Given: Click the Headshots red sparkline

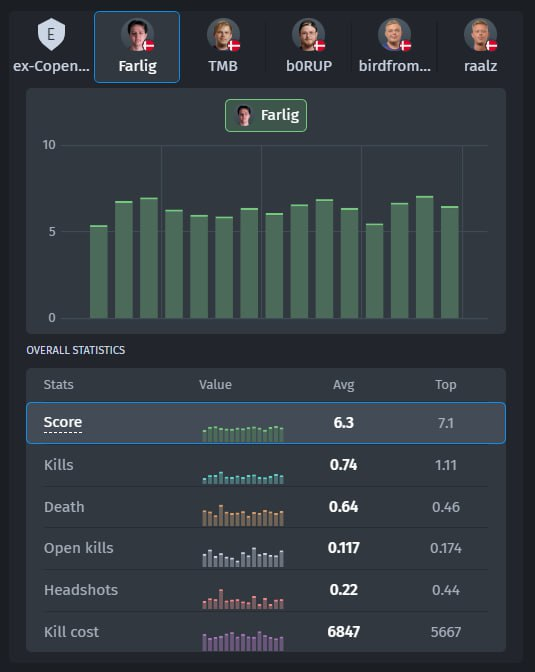Looking at the screenshot, I should tap(243, 599).
